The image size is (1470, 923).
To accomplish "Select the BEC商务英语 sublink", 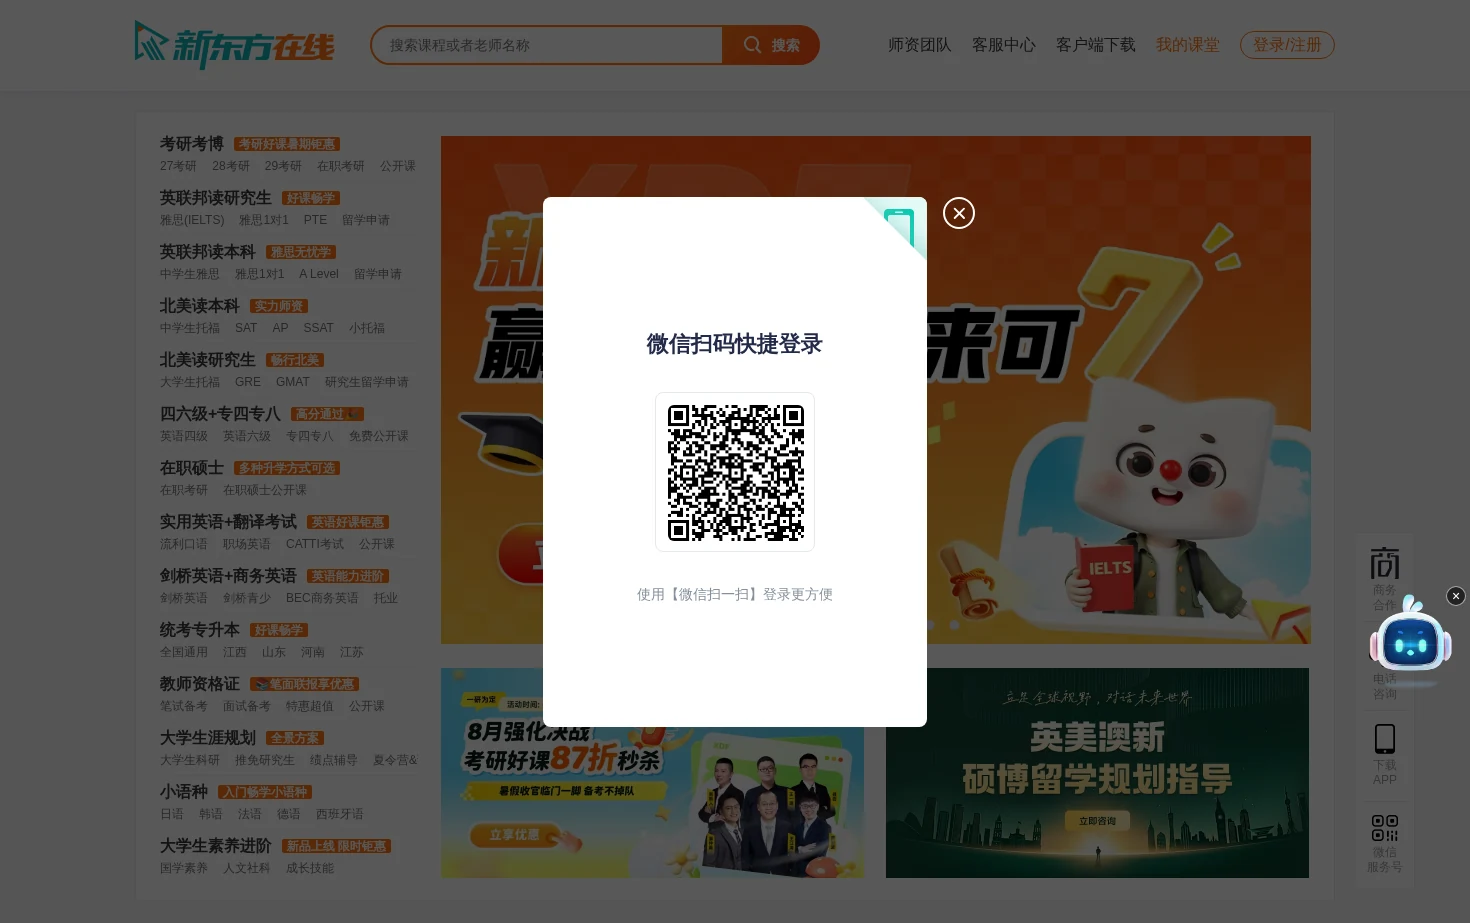I will [322, 598].
